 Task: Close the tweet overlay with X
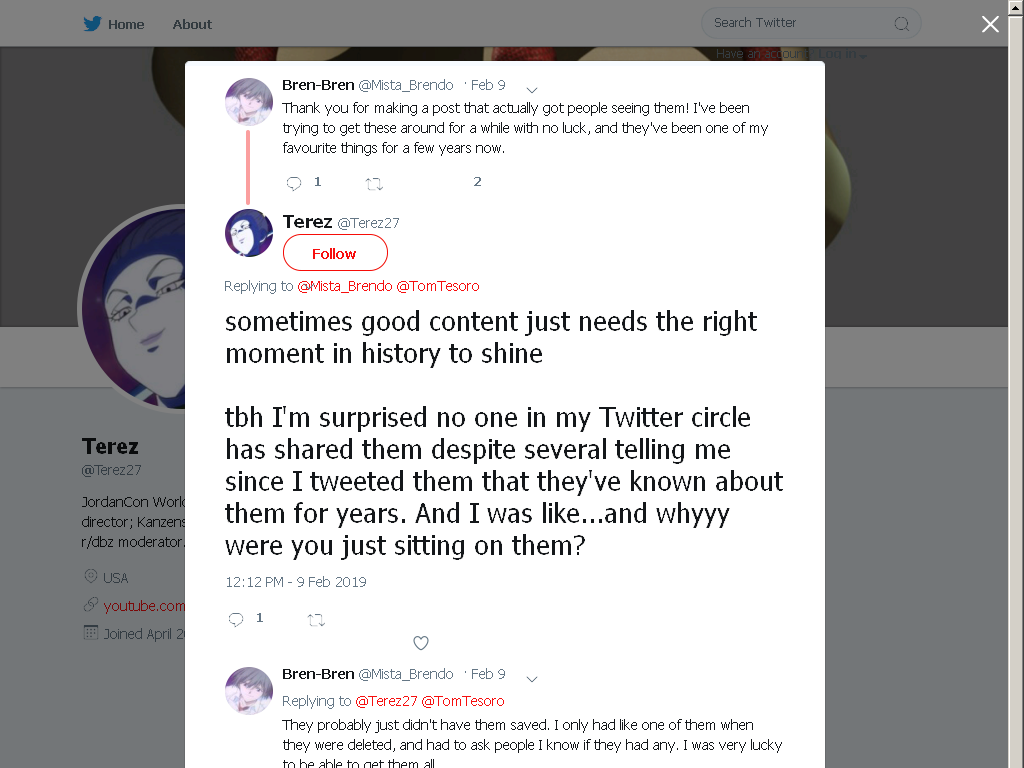click(x=990, y=24)
